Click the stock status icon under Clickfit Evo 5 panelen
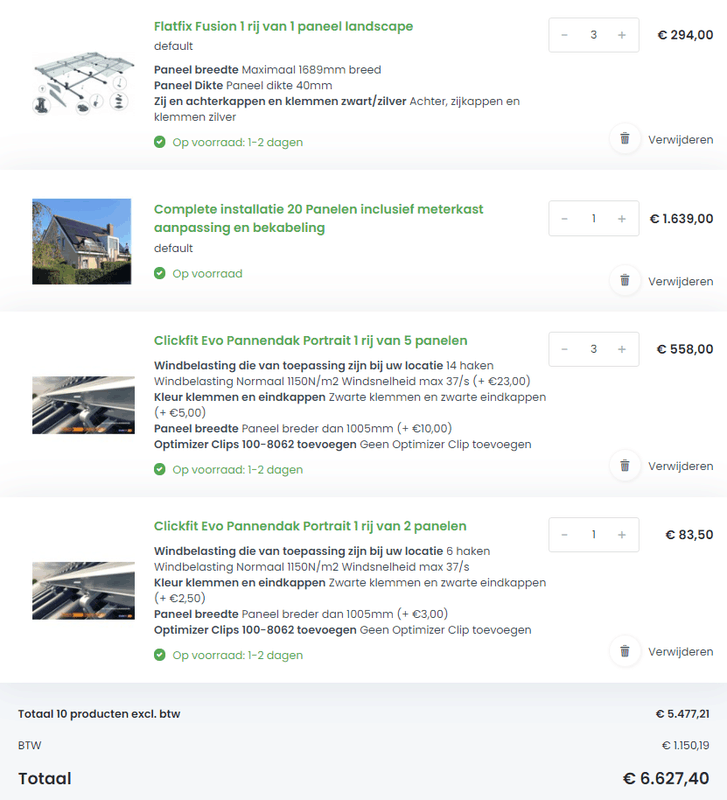This screenshot has height=800, width=727. (159, 469)
